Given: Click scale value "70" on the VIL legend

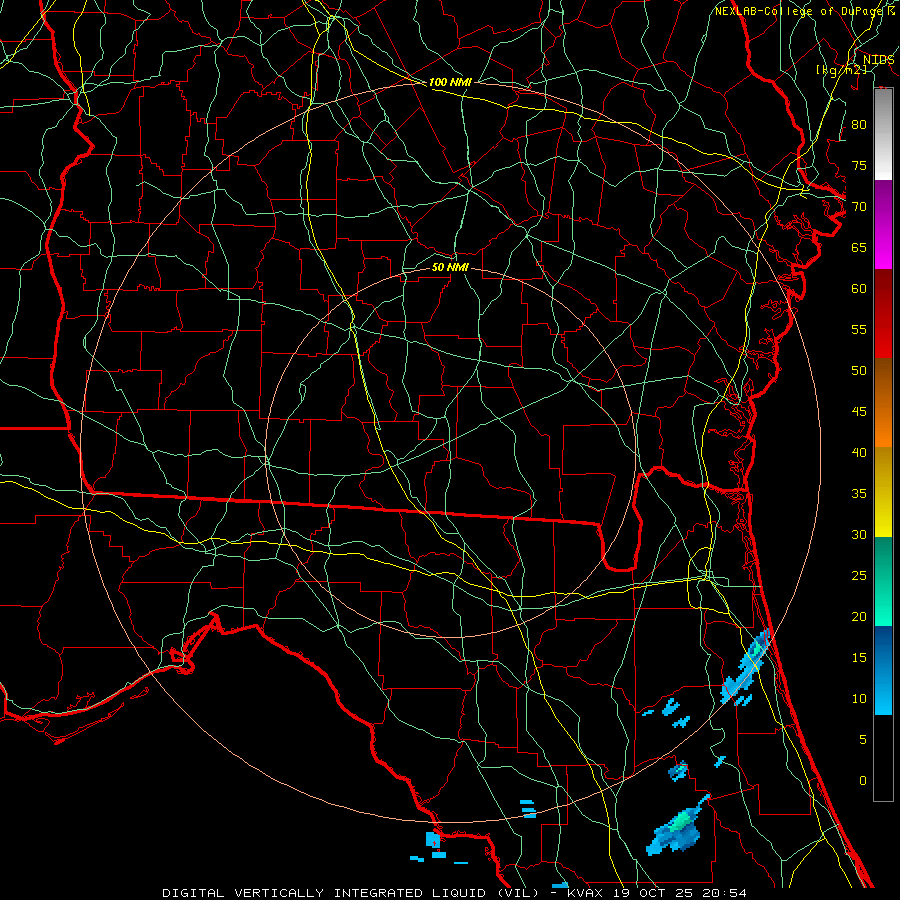Looking at the screenshot, I should pos(859,206).
